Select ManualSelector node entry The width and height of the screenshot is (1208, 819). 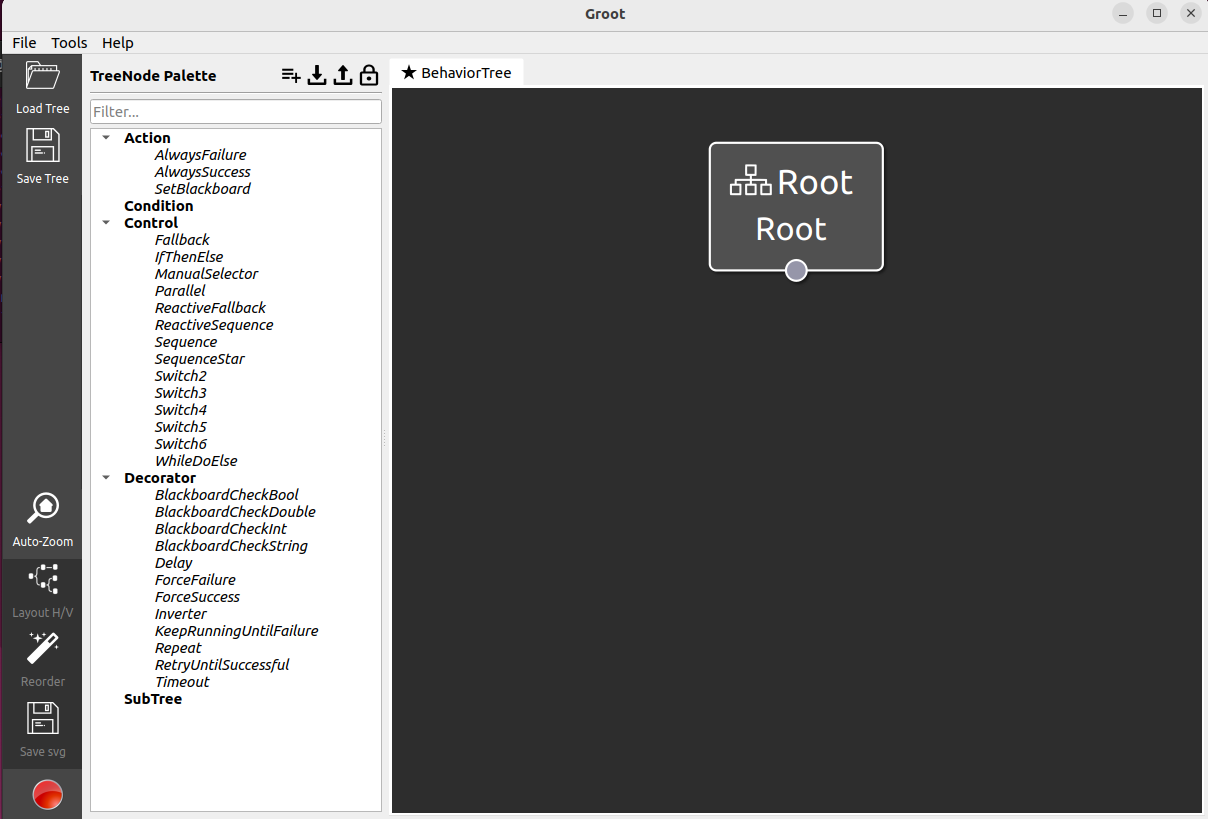coord(207,274)
